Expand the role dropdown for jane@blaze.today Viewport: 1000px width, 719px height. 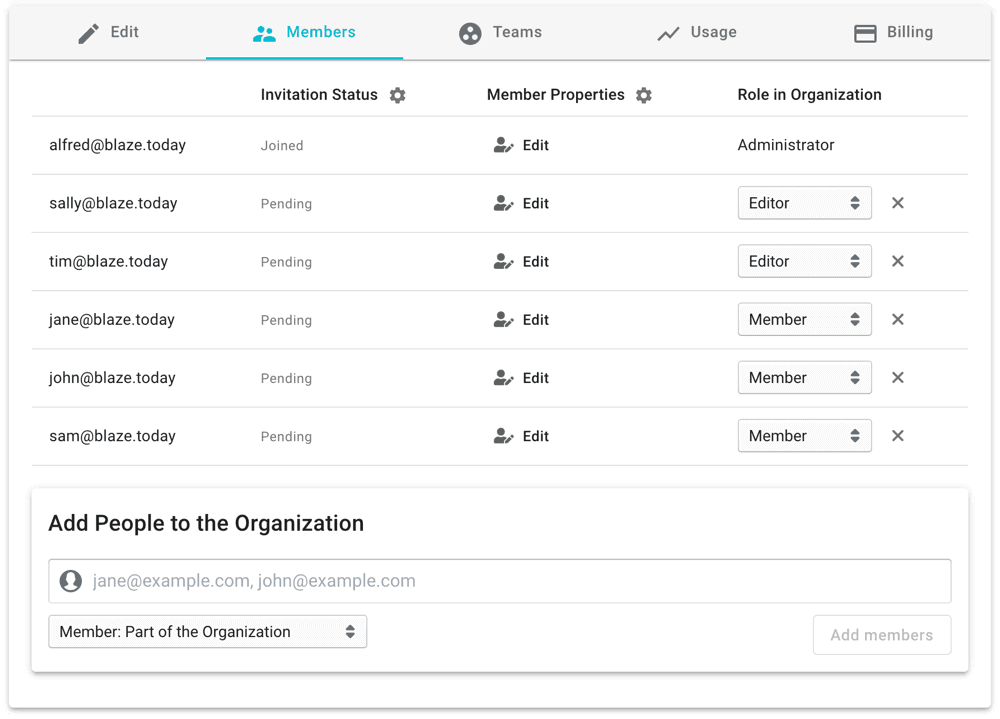pos(804,320)
